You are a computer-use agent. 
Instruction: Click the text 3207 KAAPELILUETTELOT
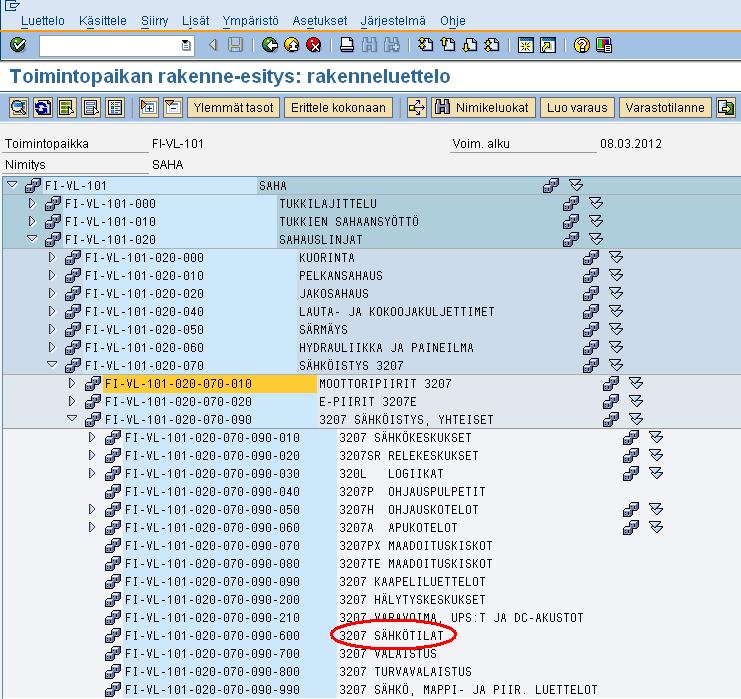coord(412,581)
